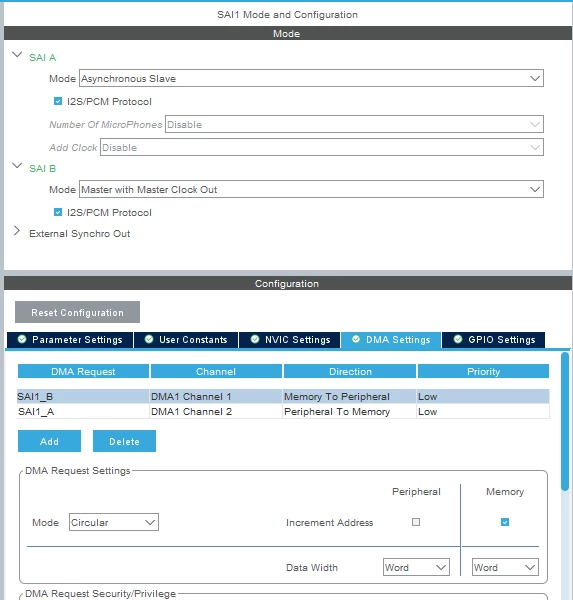Image resolution: width=573 pixels, height=600 pixels.
Task: Collapse the SAI A section chevron
Action: pos(17,55)
